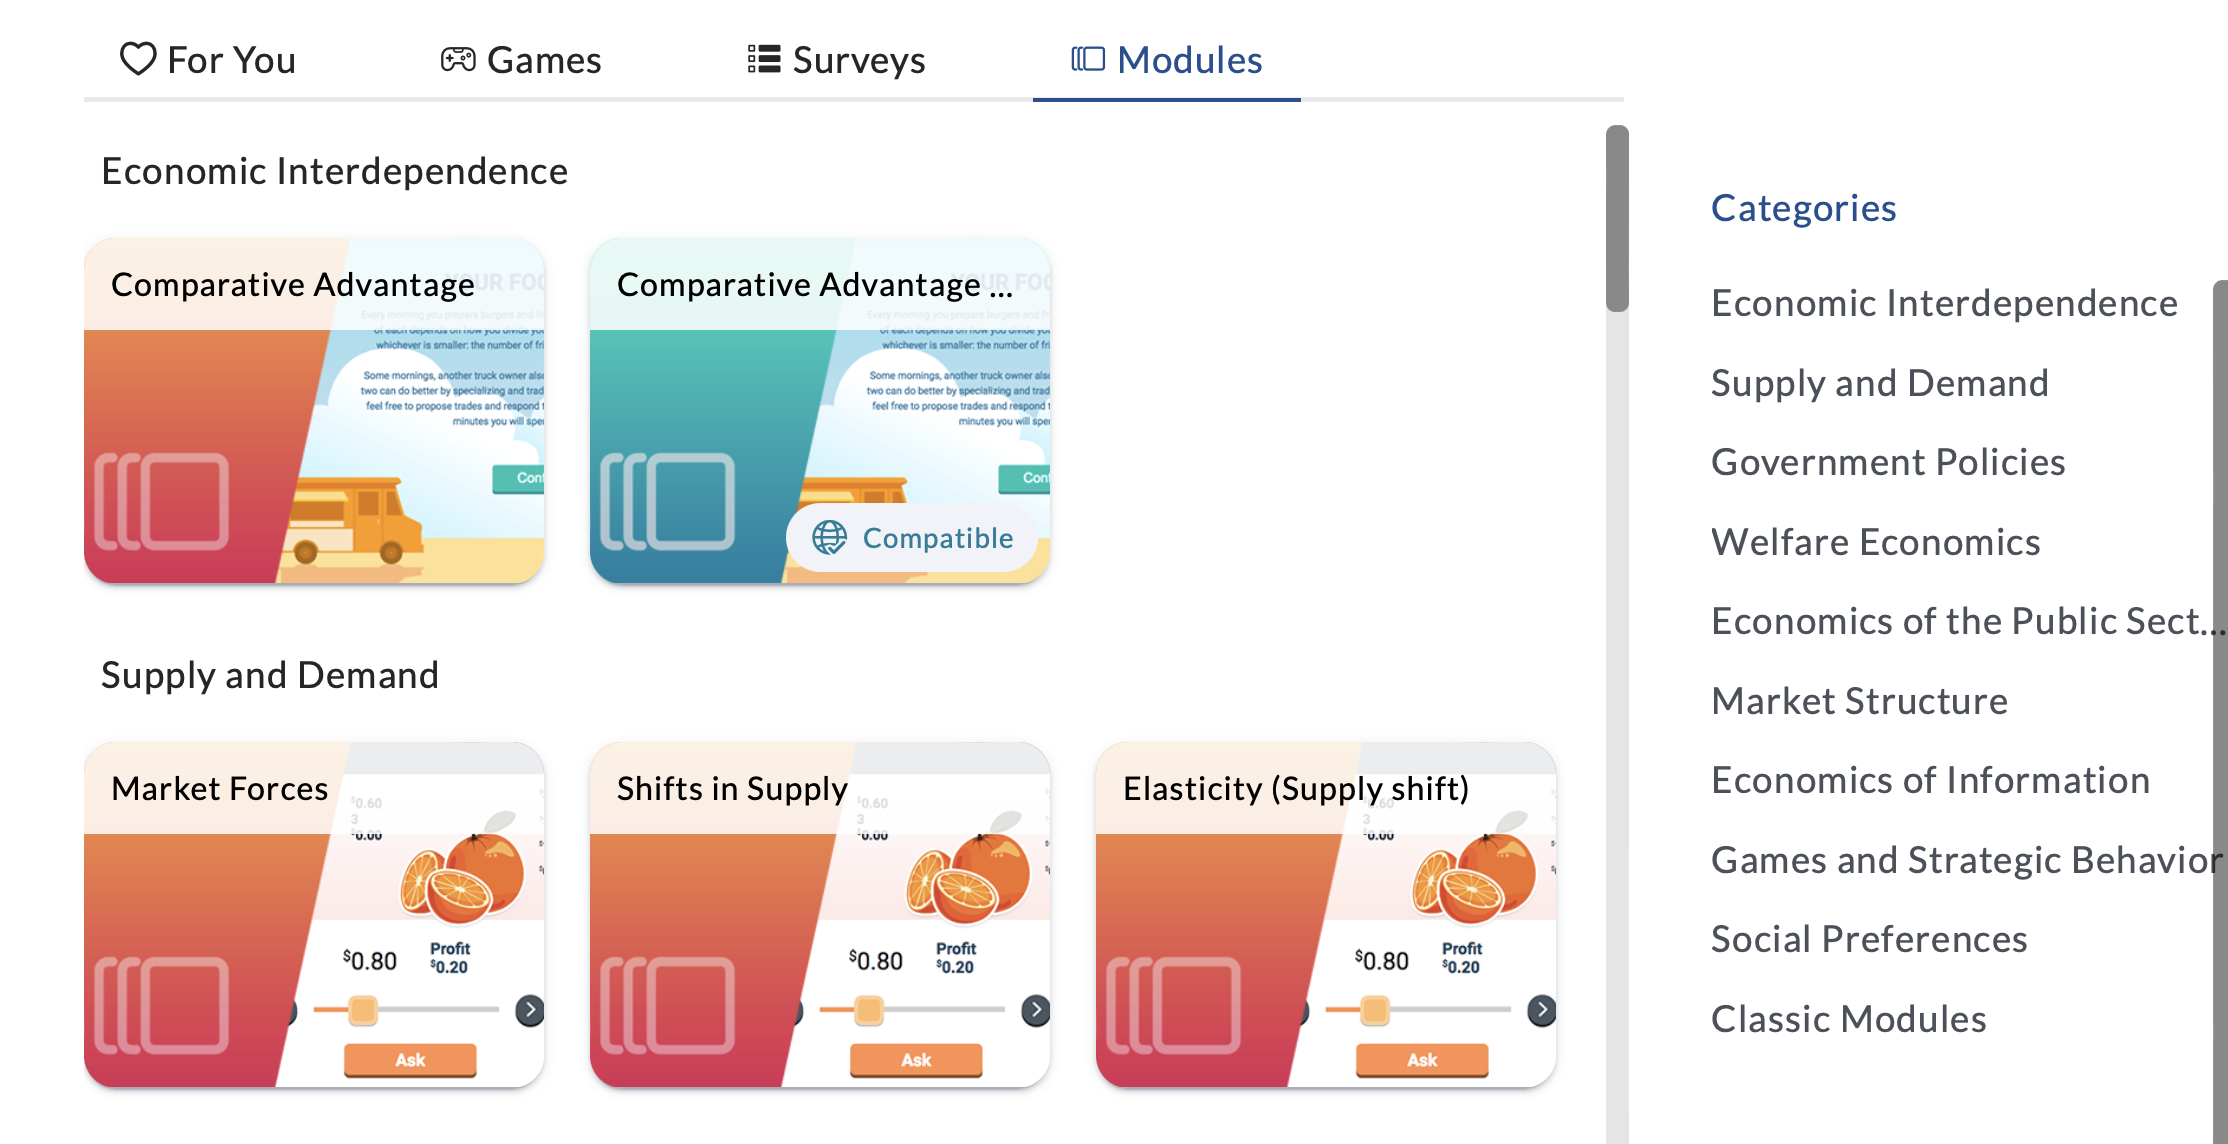Click the globe icon on Compatible badge

click(829, 538)
